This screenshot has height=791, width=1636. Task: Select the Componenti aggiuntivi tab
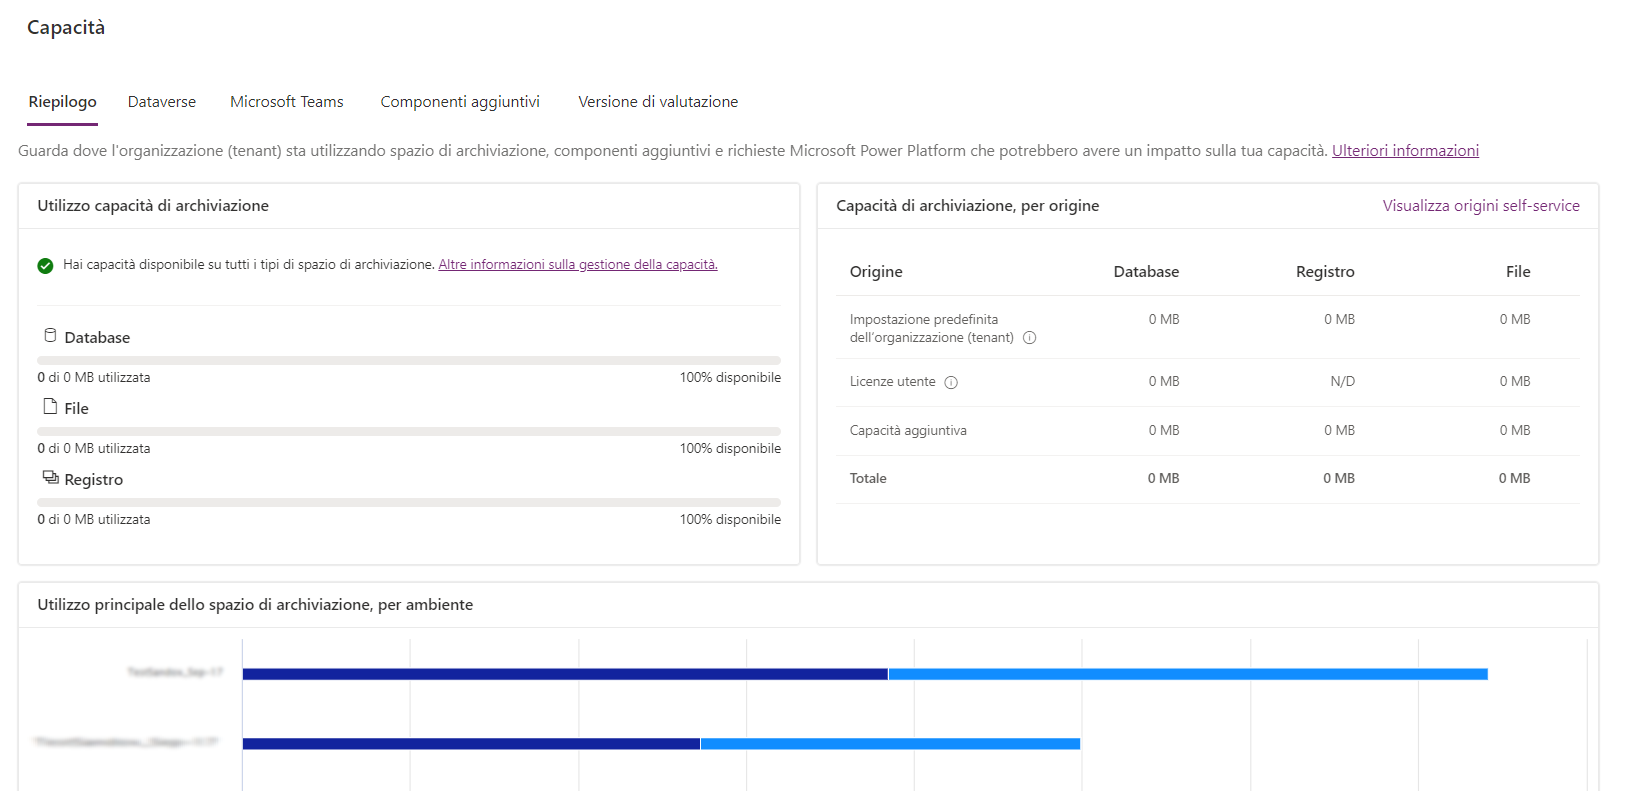pyautogui.click(x=460, y=102)
